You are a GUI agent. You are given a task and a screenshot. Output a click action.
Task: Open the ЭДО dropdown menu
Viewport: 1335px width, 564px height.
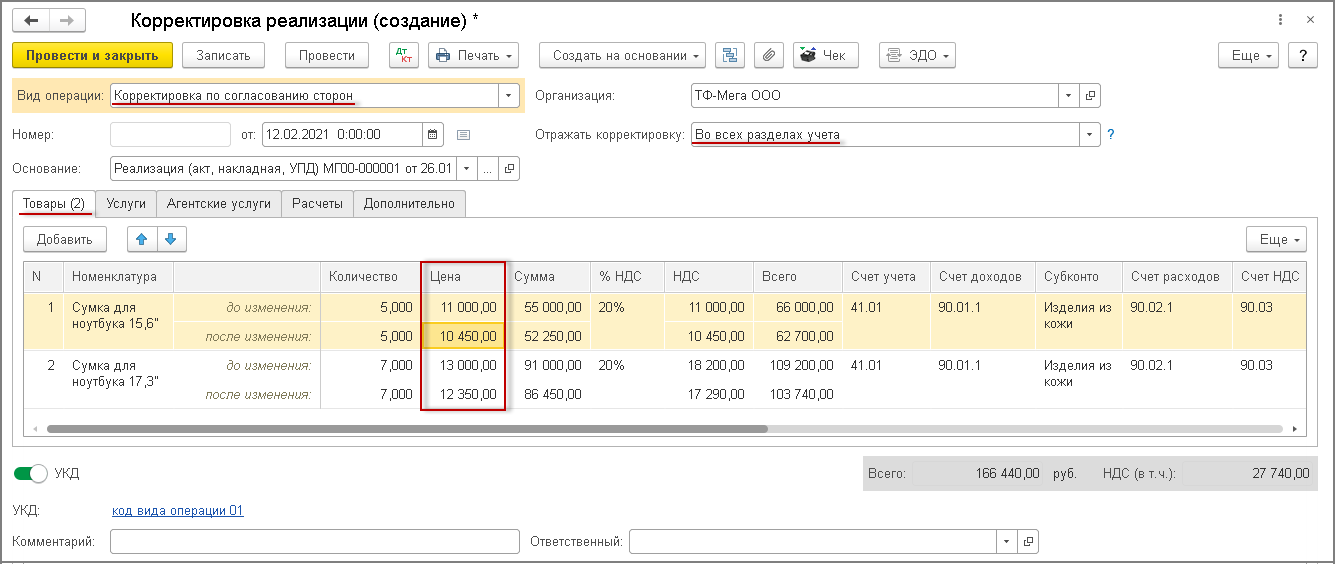coord(917,55)
